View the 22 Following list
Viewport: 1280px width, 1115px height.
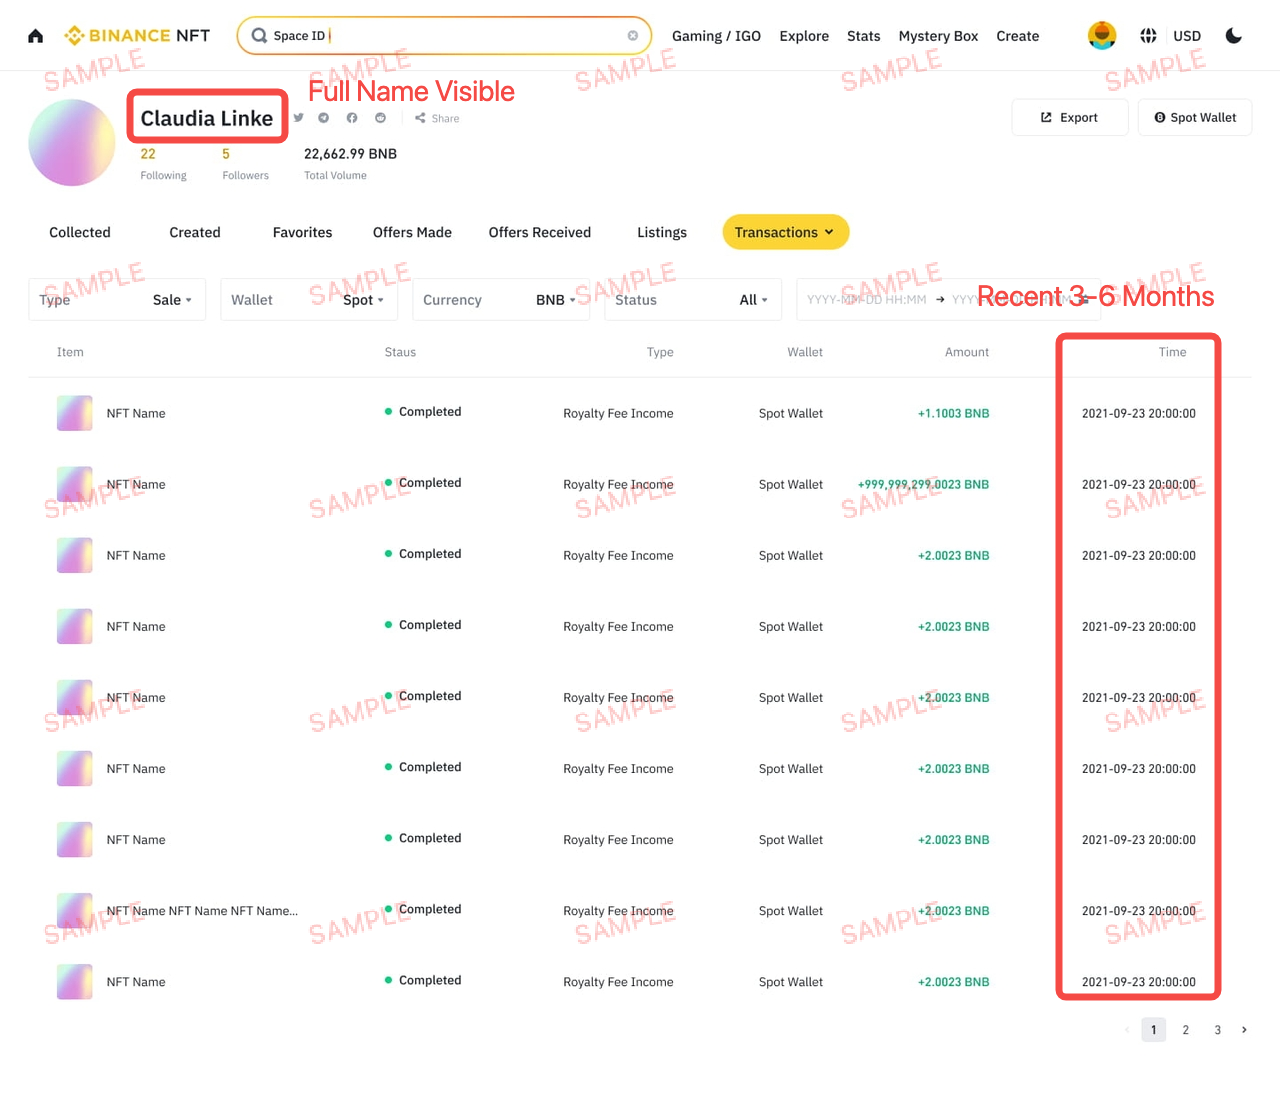163,164
